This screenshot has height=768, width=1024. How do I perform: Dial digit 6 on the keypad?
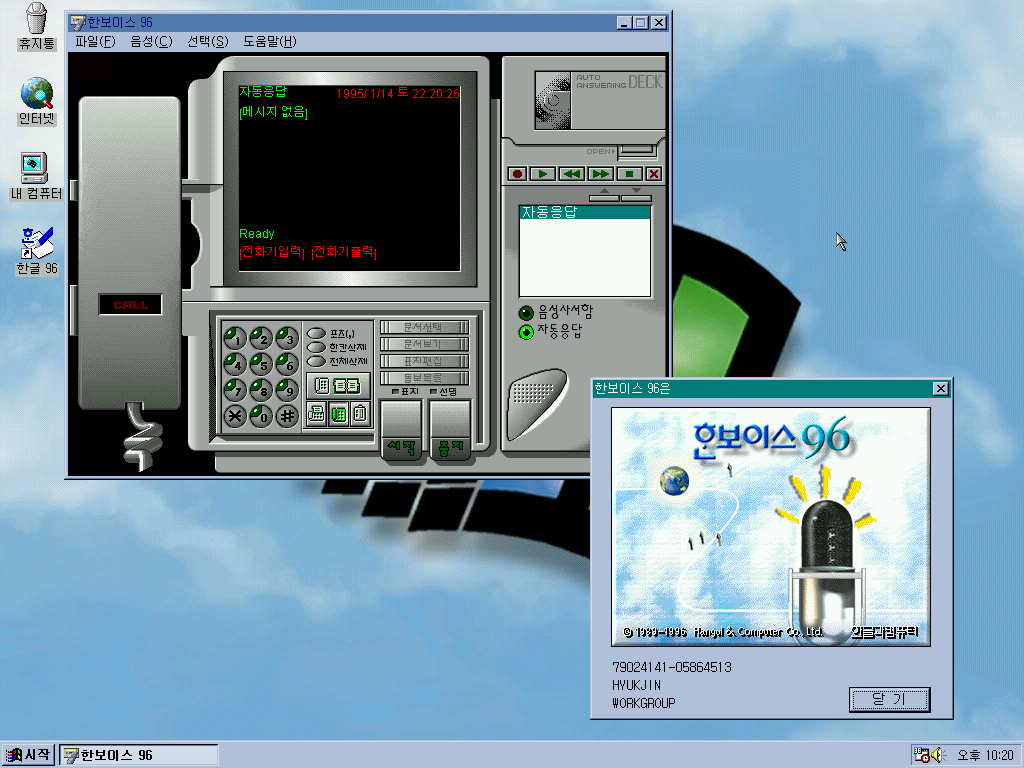click(x=287, y=364)
